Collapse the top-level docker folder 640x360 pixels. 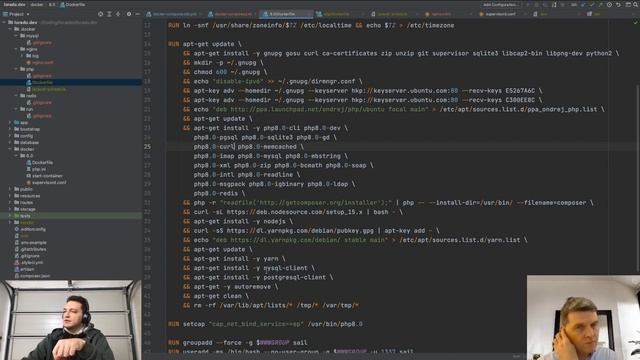coord(10,29)
